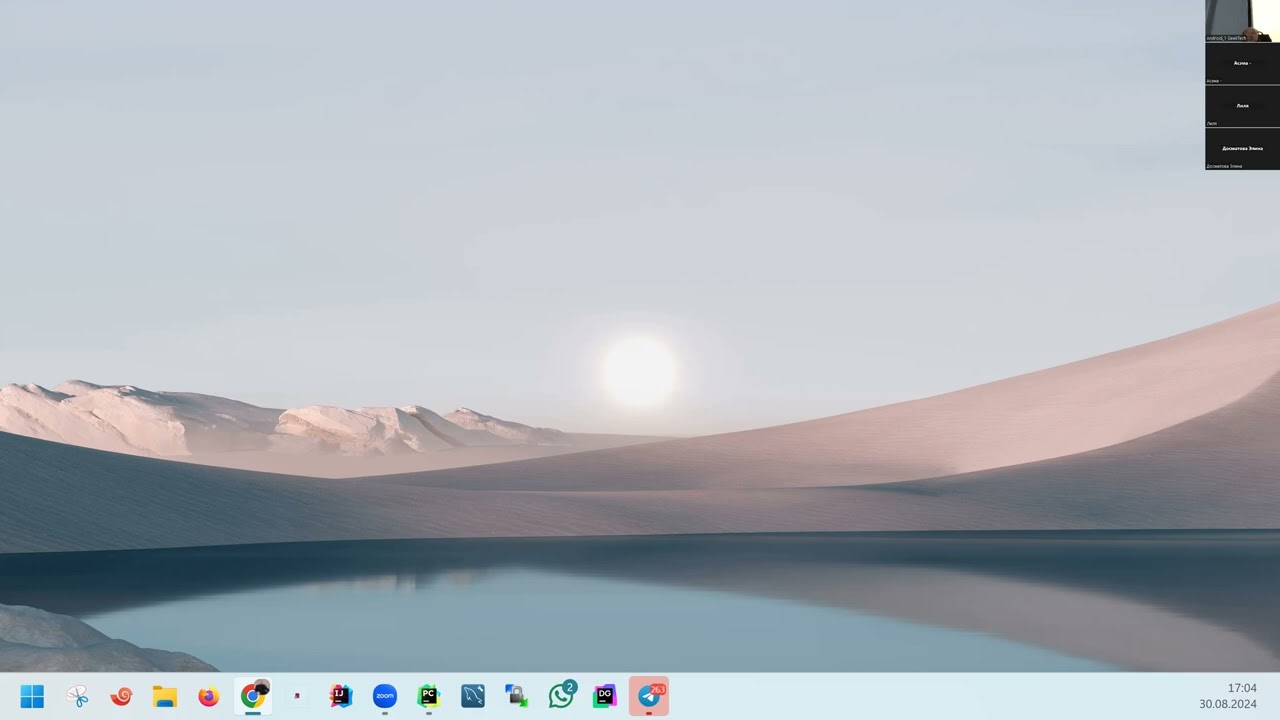Open the padlock file-transfer app icon
1280x720 pixels.
click(x=517, y=697)
